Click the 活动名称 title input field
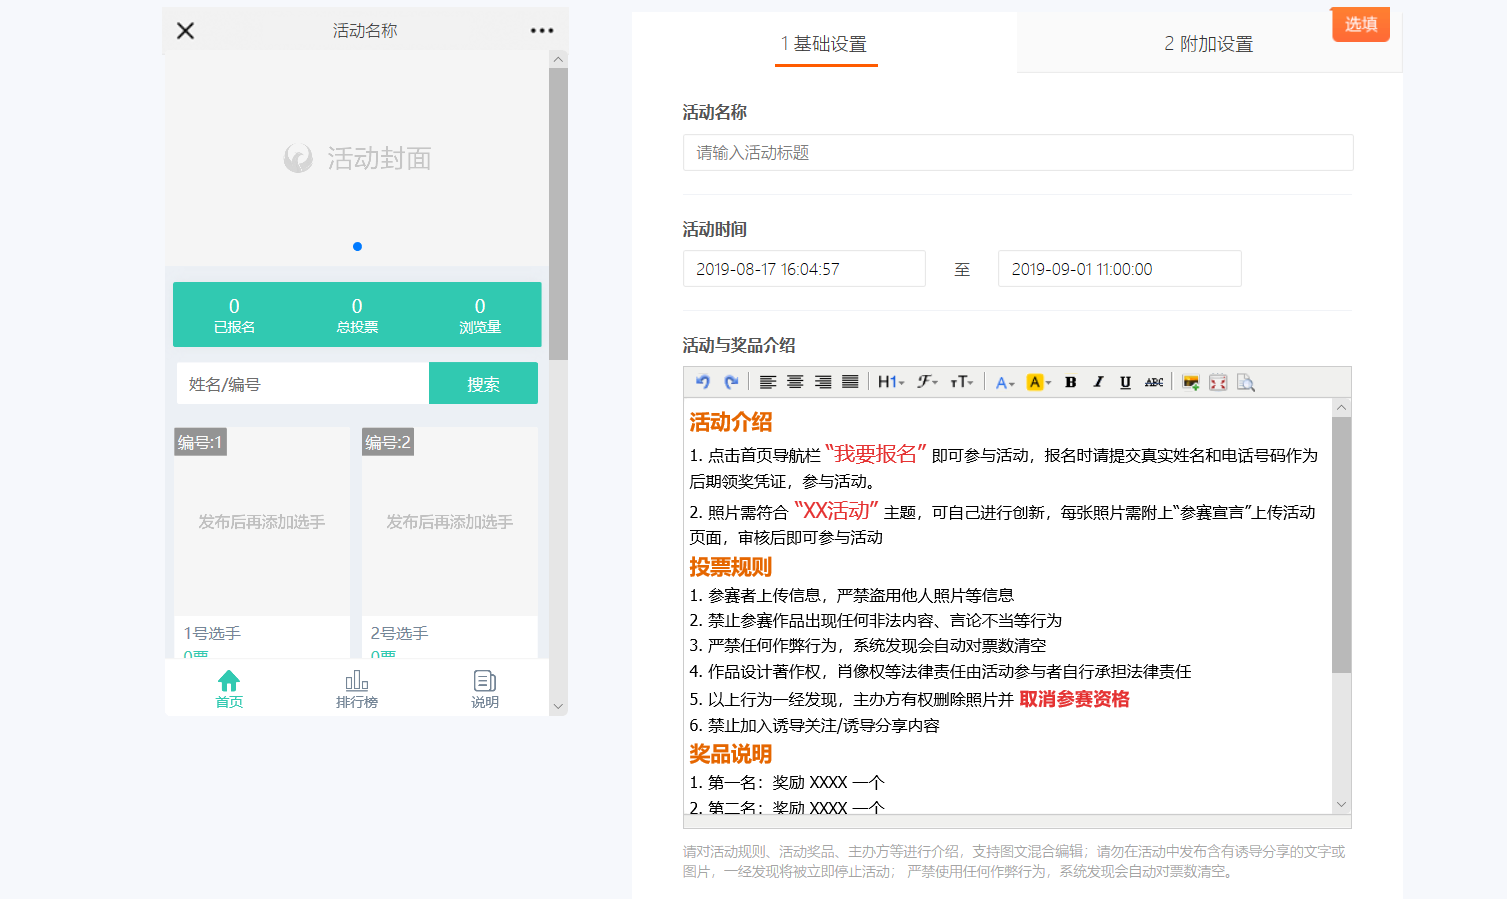Screen dimensions: 1507x899 (1017, 153)
